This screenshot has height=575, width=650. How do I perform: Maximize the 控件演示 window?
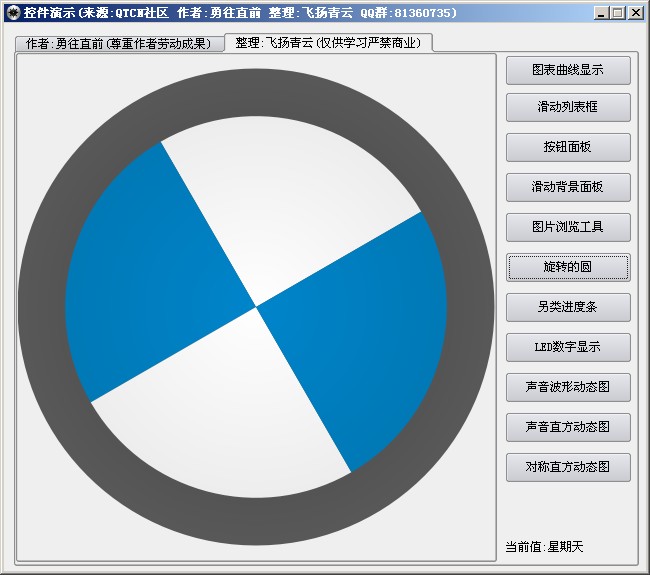618,13
